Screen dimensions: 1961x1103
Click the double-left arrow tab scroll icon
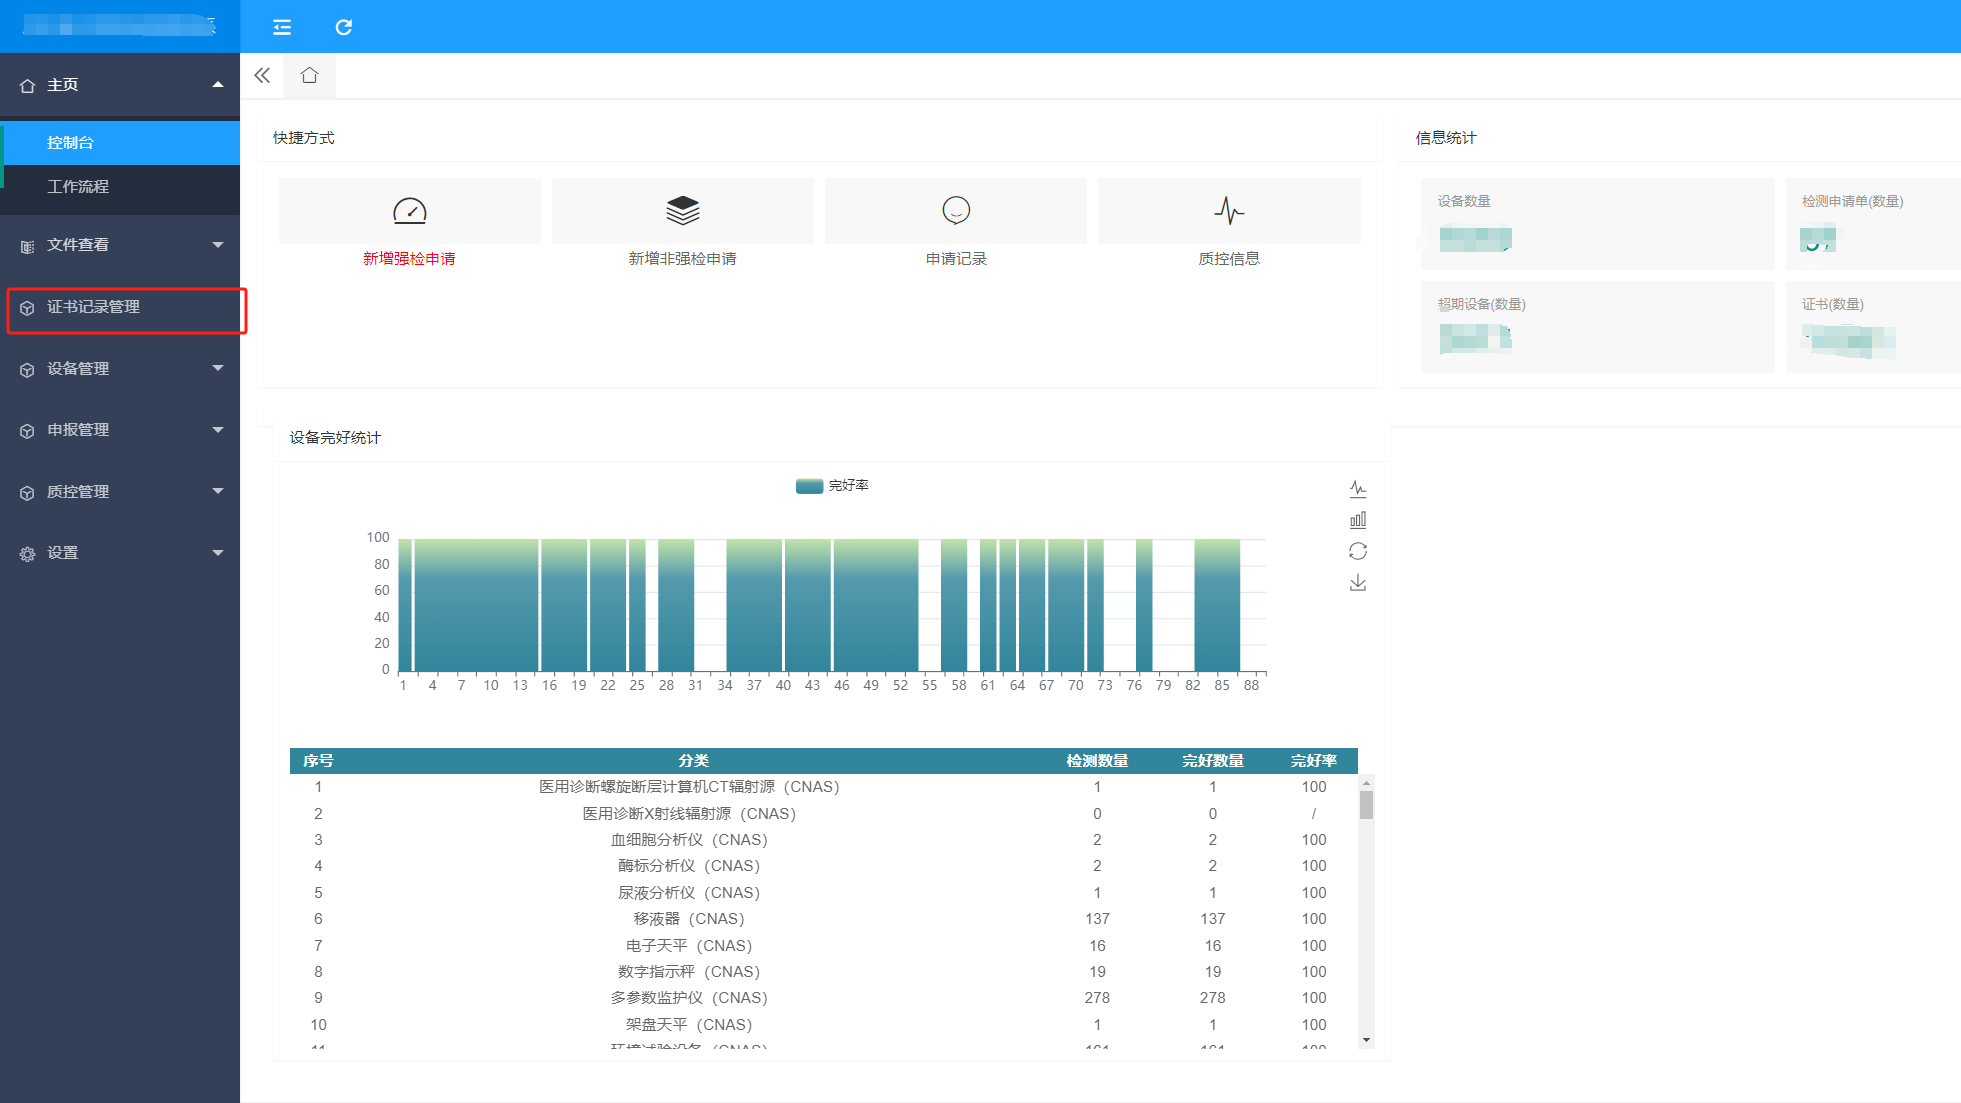pos(262,76)
